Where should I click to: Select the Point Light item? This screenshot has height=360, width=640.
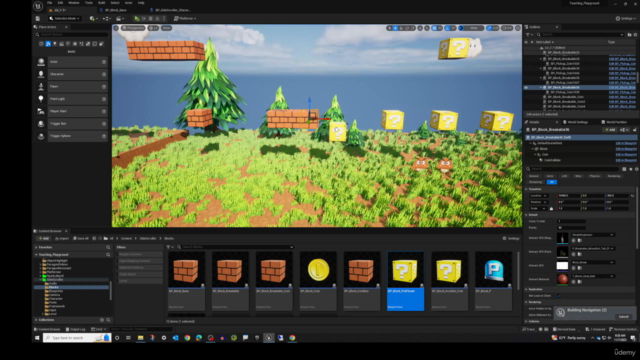click(71, 99)
